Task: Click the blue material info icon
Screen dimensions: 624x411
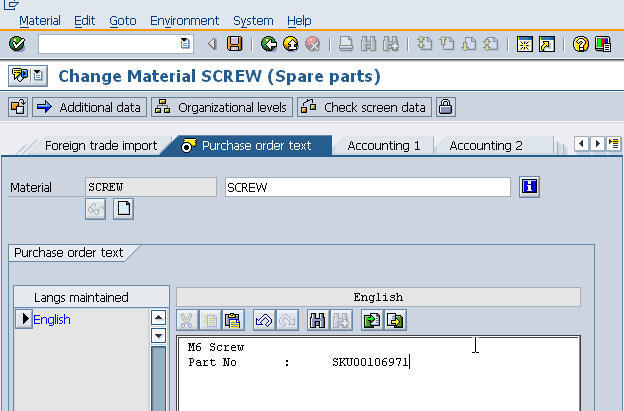Action: (530, 187)
